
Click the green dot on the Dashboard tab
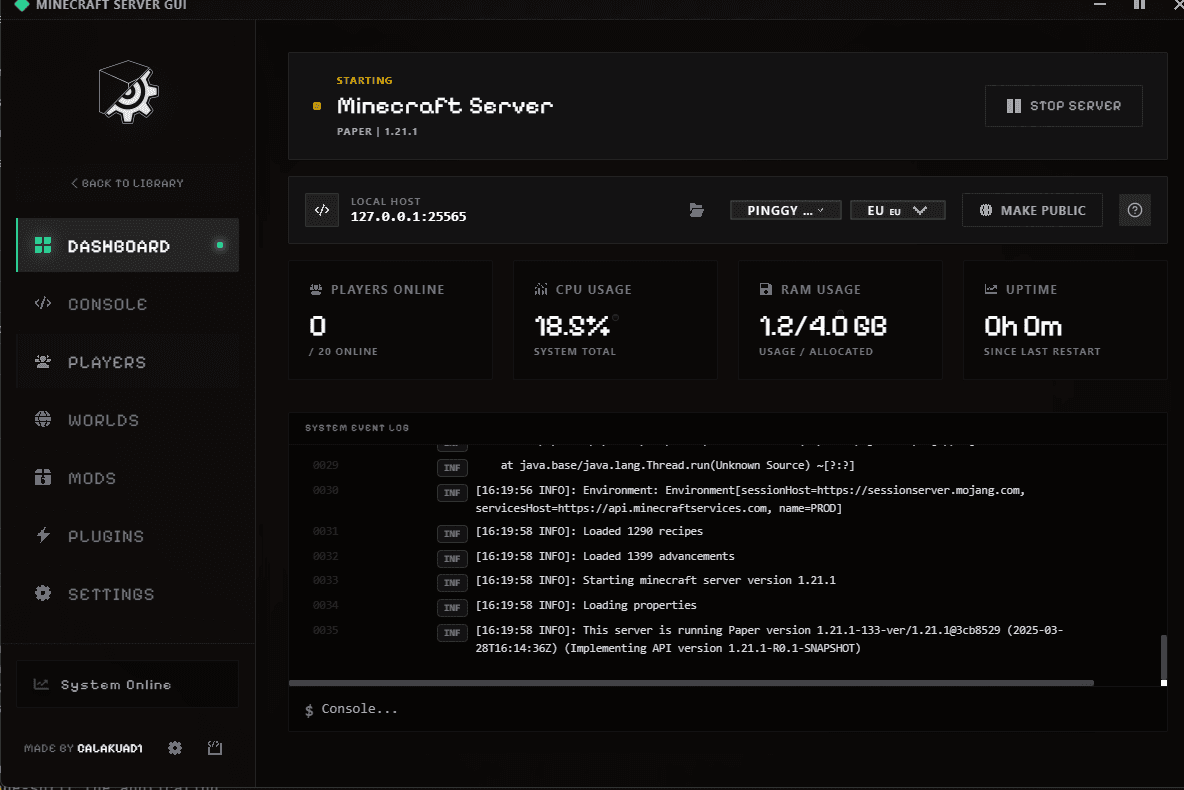click(x=220, y=245)
